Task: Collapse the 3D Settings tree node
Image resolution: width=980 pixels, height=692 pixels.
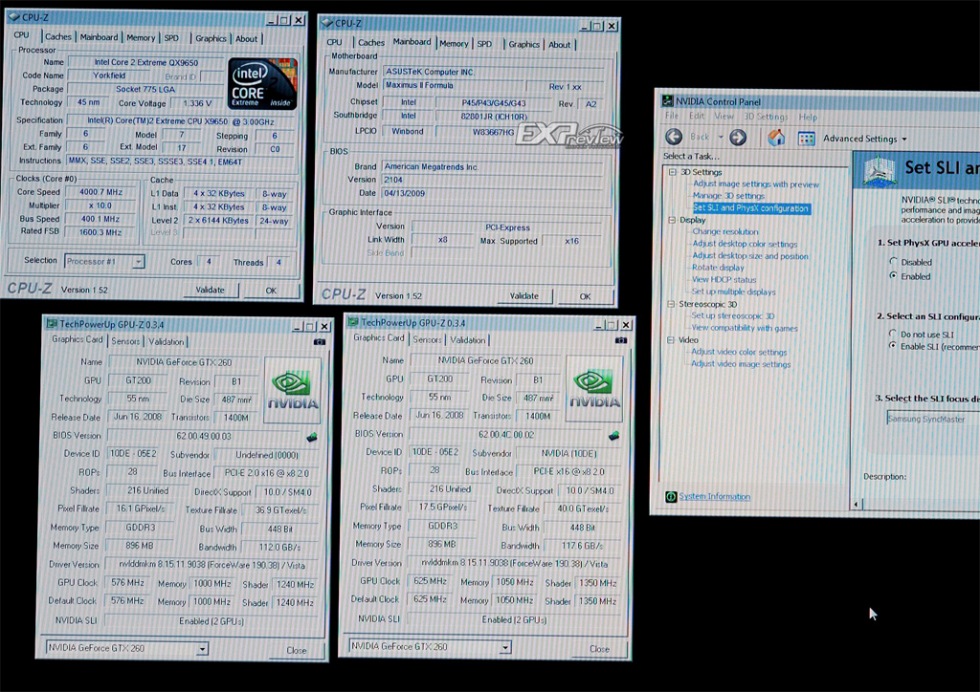Action: tap(672, 172)
